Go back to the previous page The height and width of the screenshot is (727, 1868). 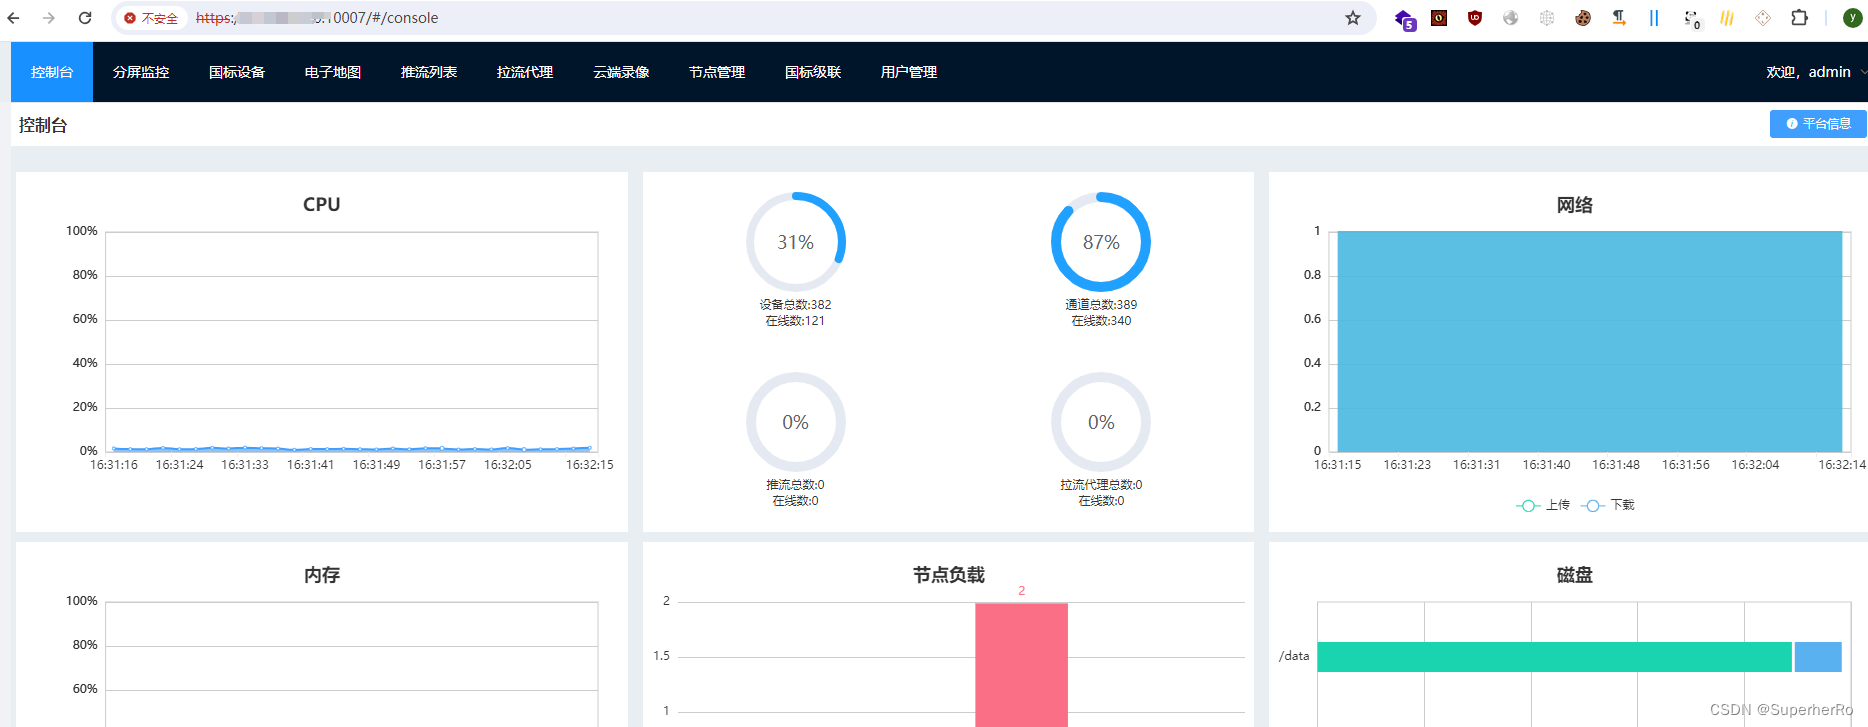[x=14, y=18]
